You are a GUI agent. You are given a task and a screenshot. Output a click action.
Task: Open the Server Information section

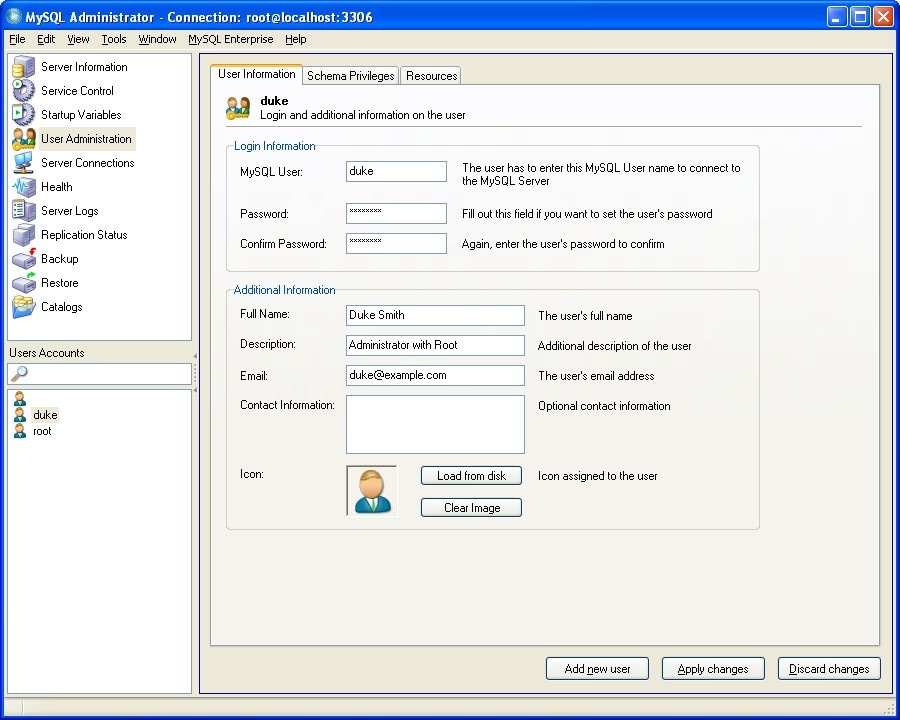tap(83, 67)
